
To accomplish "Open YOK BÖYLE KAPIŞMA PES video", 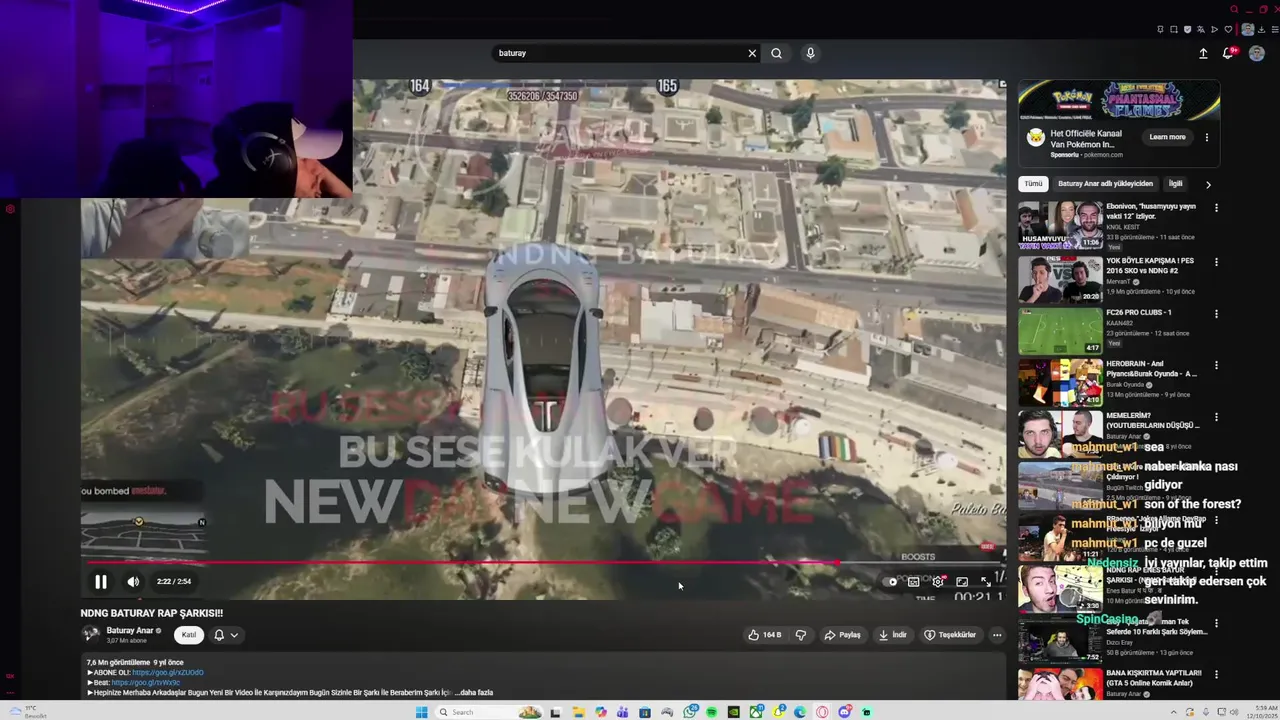I will [1060, 279].
